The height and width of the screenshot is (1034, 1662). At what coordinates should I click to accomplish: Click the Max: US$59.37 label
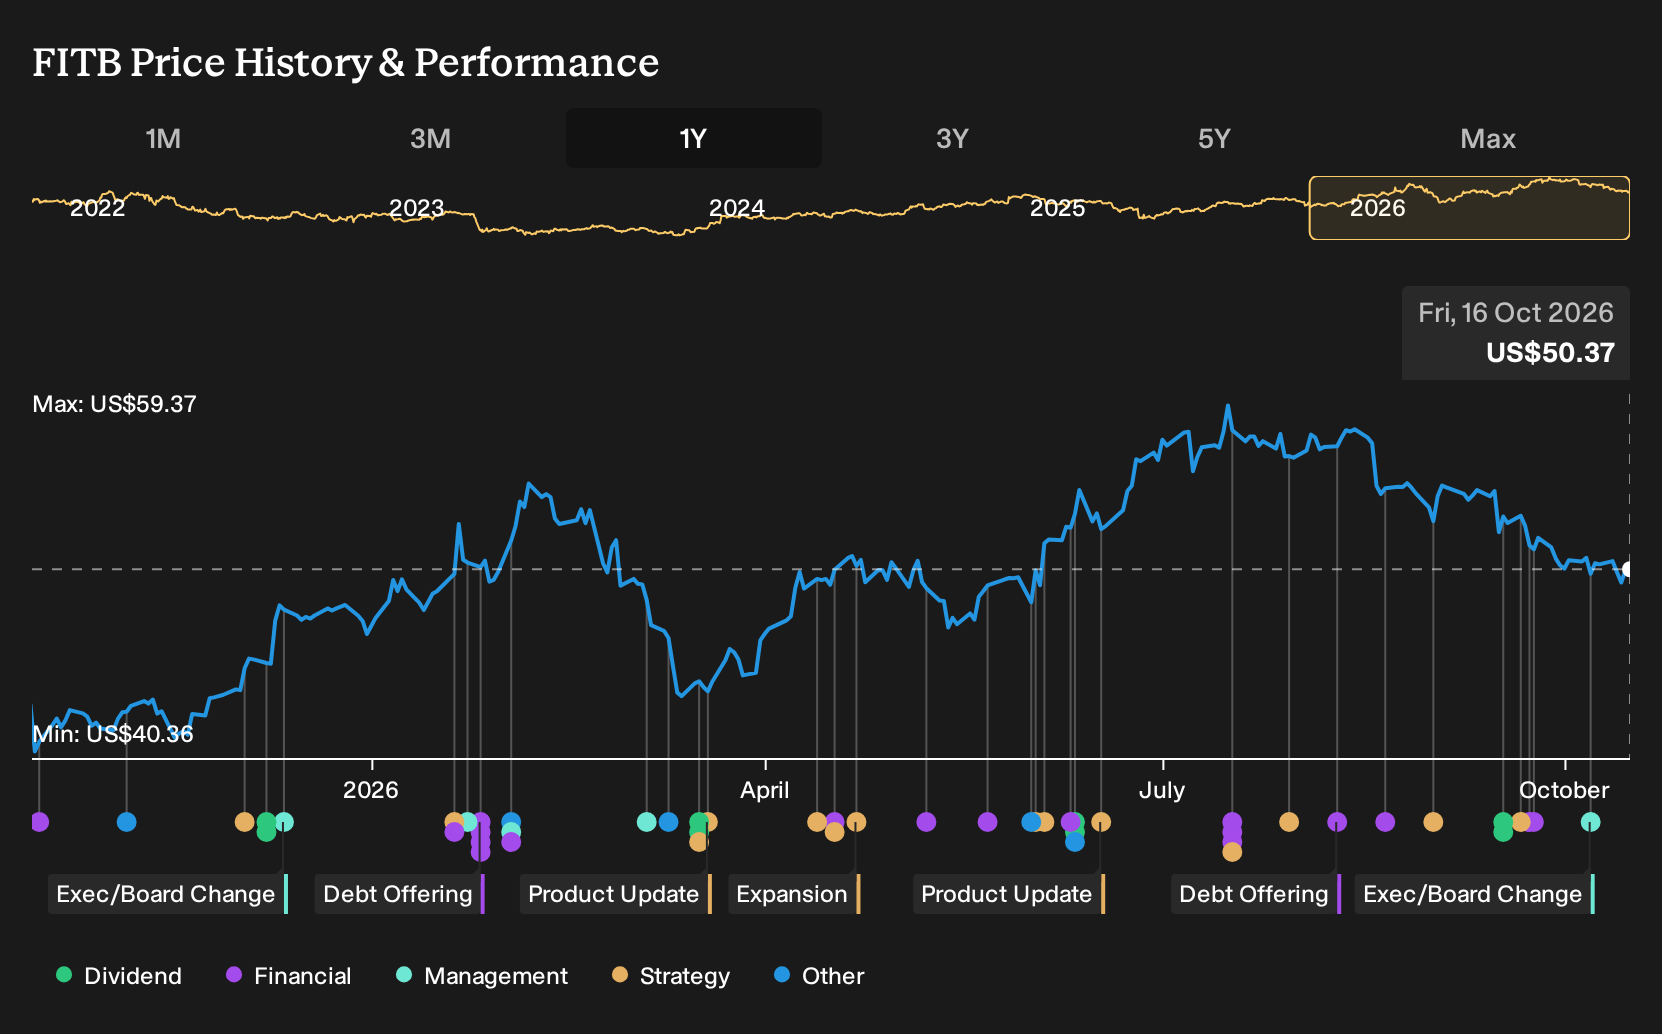click(x=115, y=404)
